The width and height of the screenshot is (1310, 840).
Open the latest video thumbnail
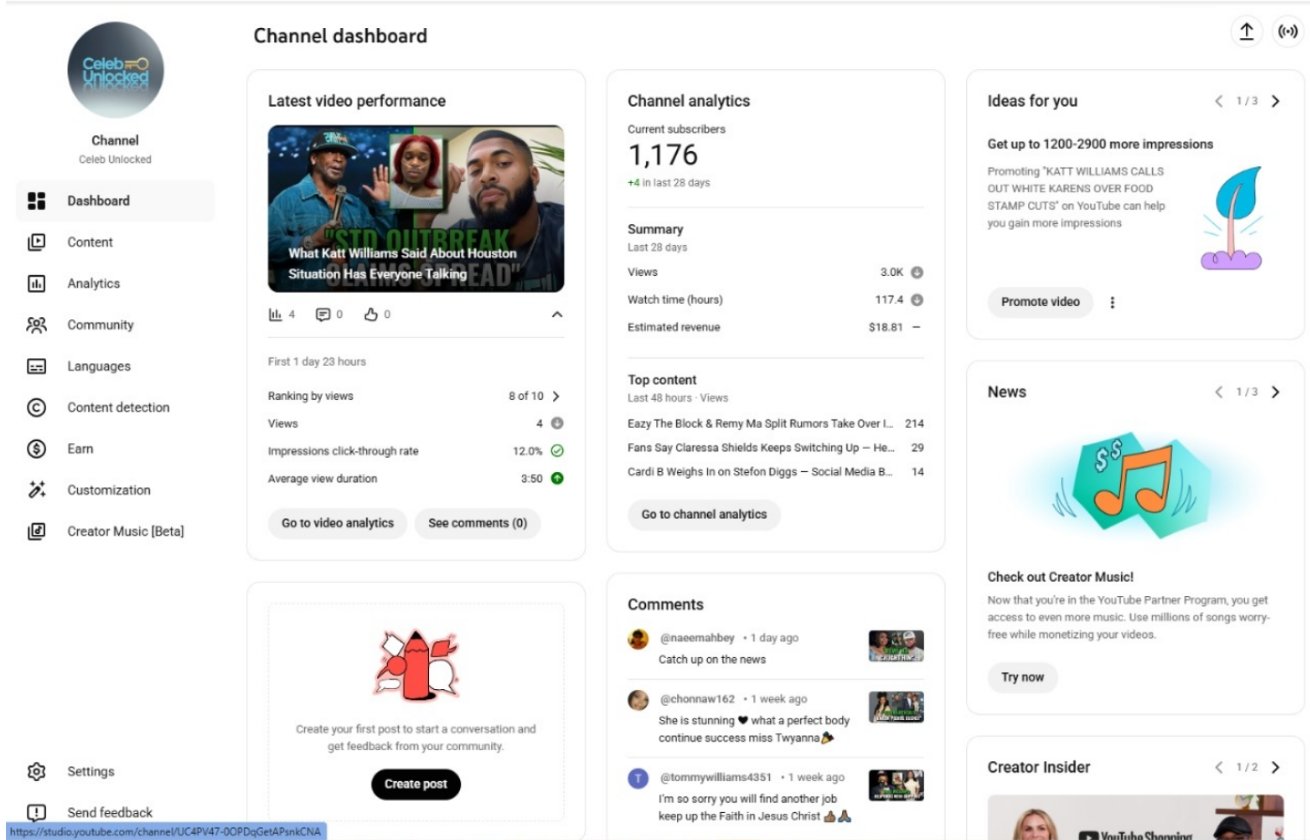pyautogui.click(x=415, y=208)
